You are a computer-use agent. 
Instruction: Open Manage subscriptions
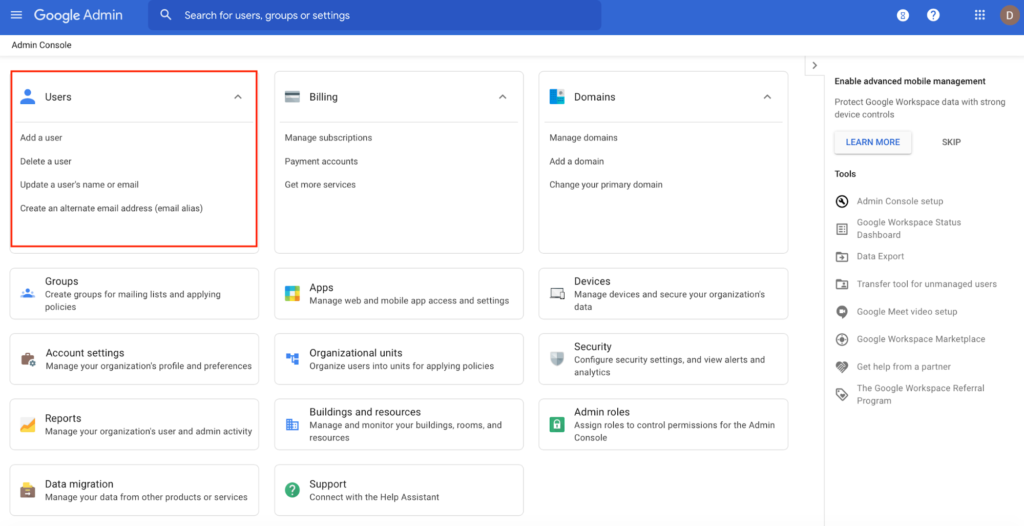coord(328,138)
